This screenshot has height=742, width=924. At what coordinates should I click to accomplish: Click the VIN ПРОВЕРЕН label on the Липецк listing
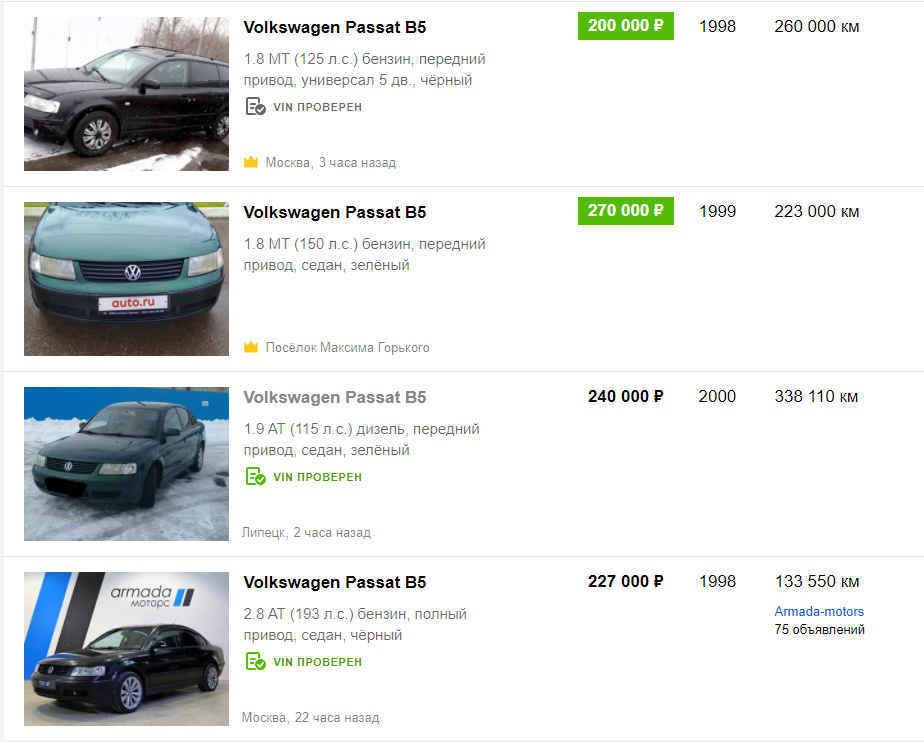pos(318,477)
